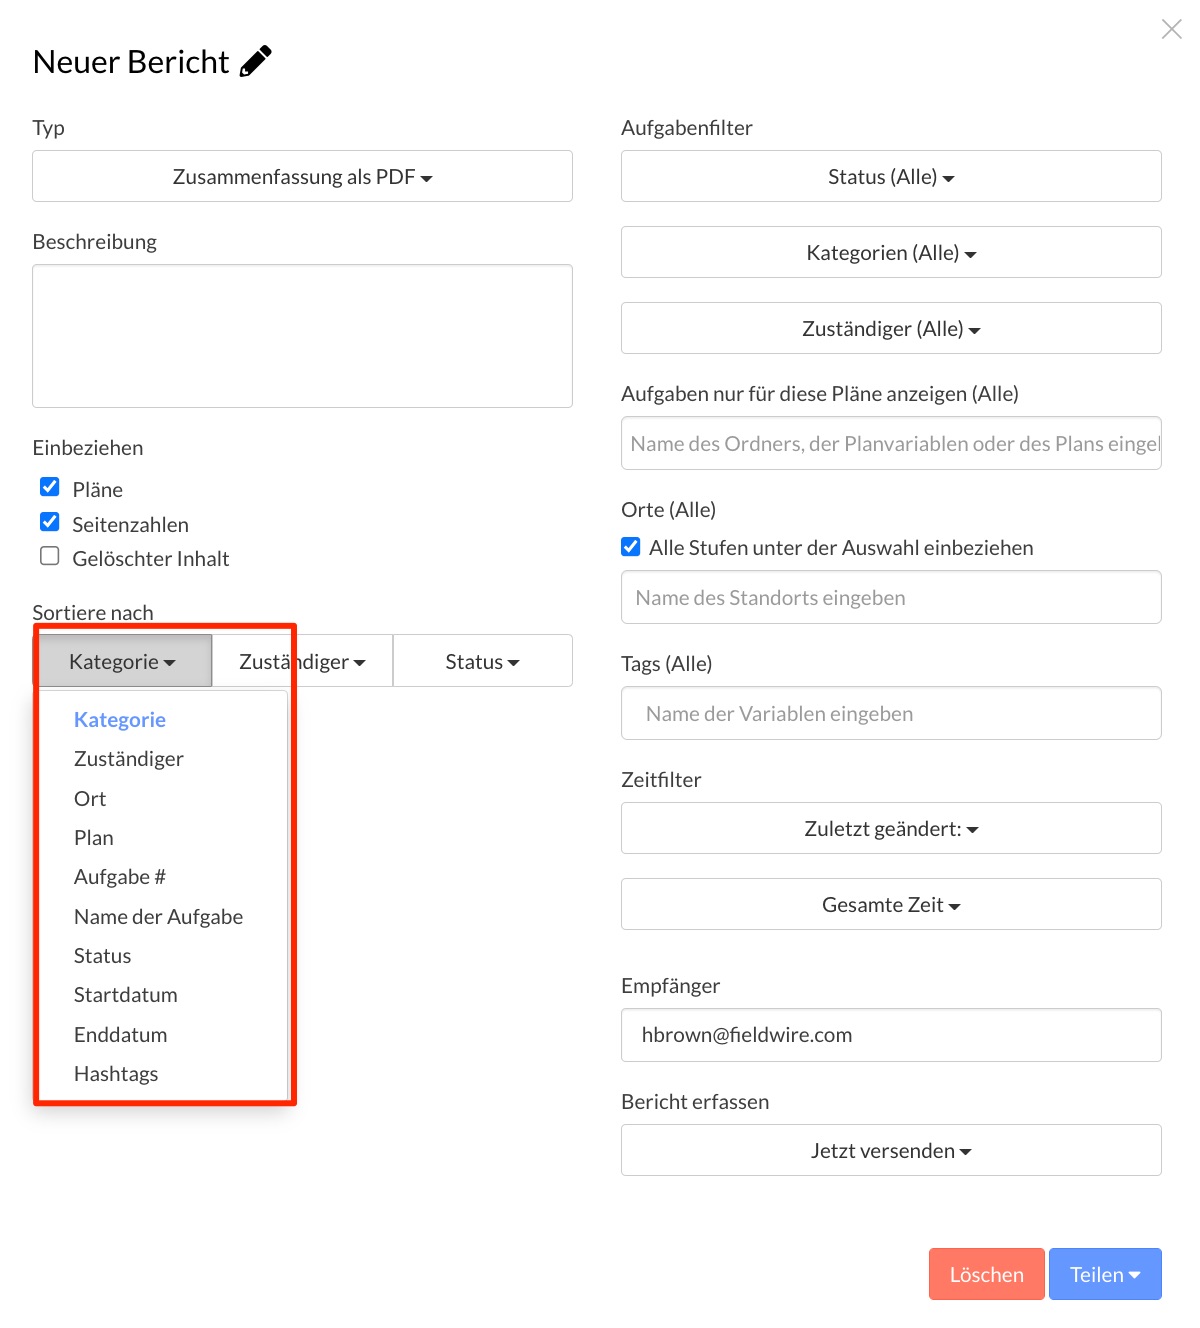Pick Hashtags sort option
The image size is (1200, 1328).
click(116, 1074)
